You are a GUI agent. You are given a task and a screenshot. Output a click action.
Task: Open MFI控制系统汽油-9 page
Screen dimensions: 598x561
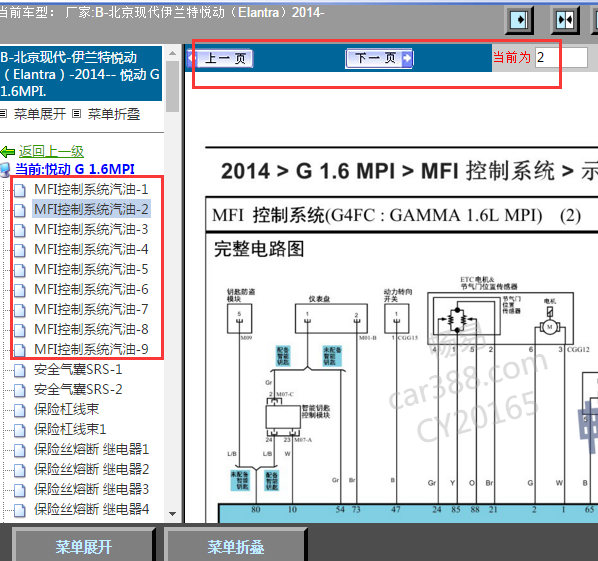[91, 349]
